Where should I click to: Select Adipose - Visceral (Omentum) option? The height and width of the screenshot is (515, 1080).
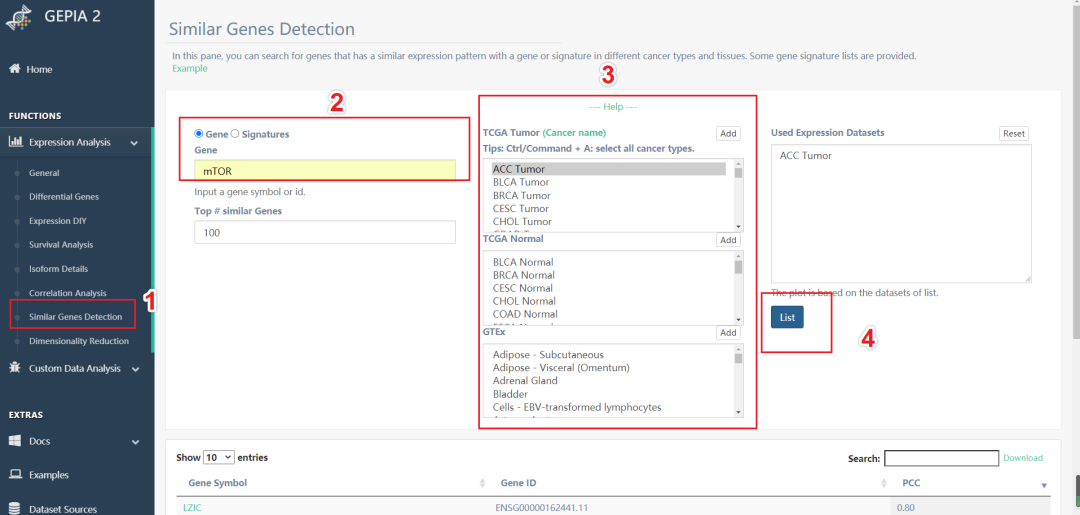click(x=608, y=368)
